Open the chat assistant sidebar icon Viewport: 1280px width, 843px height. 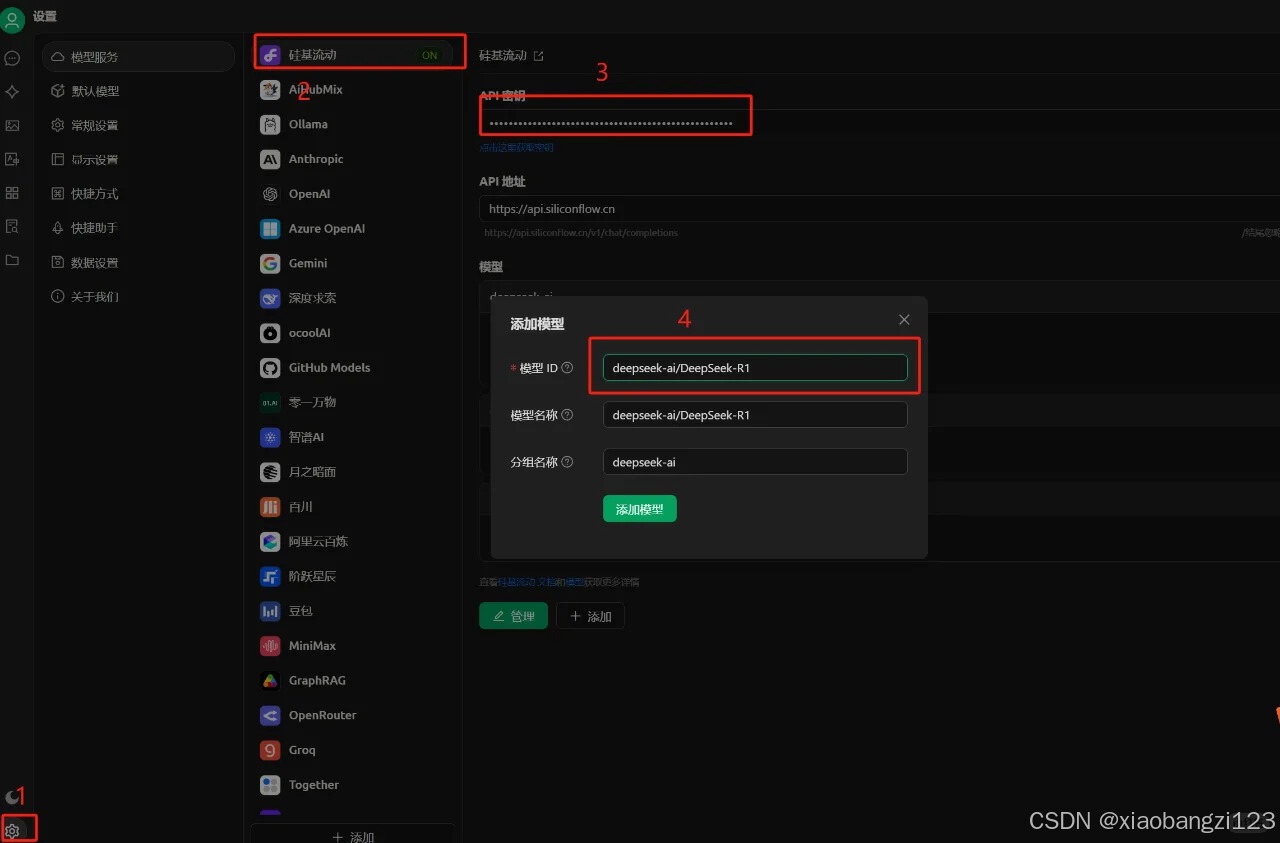(x=12, y=58)
